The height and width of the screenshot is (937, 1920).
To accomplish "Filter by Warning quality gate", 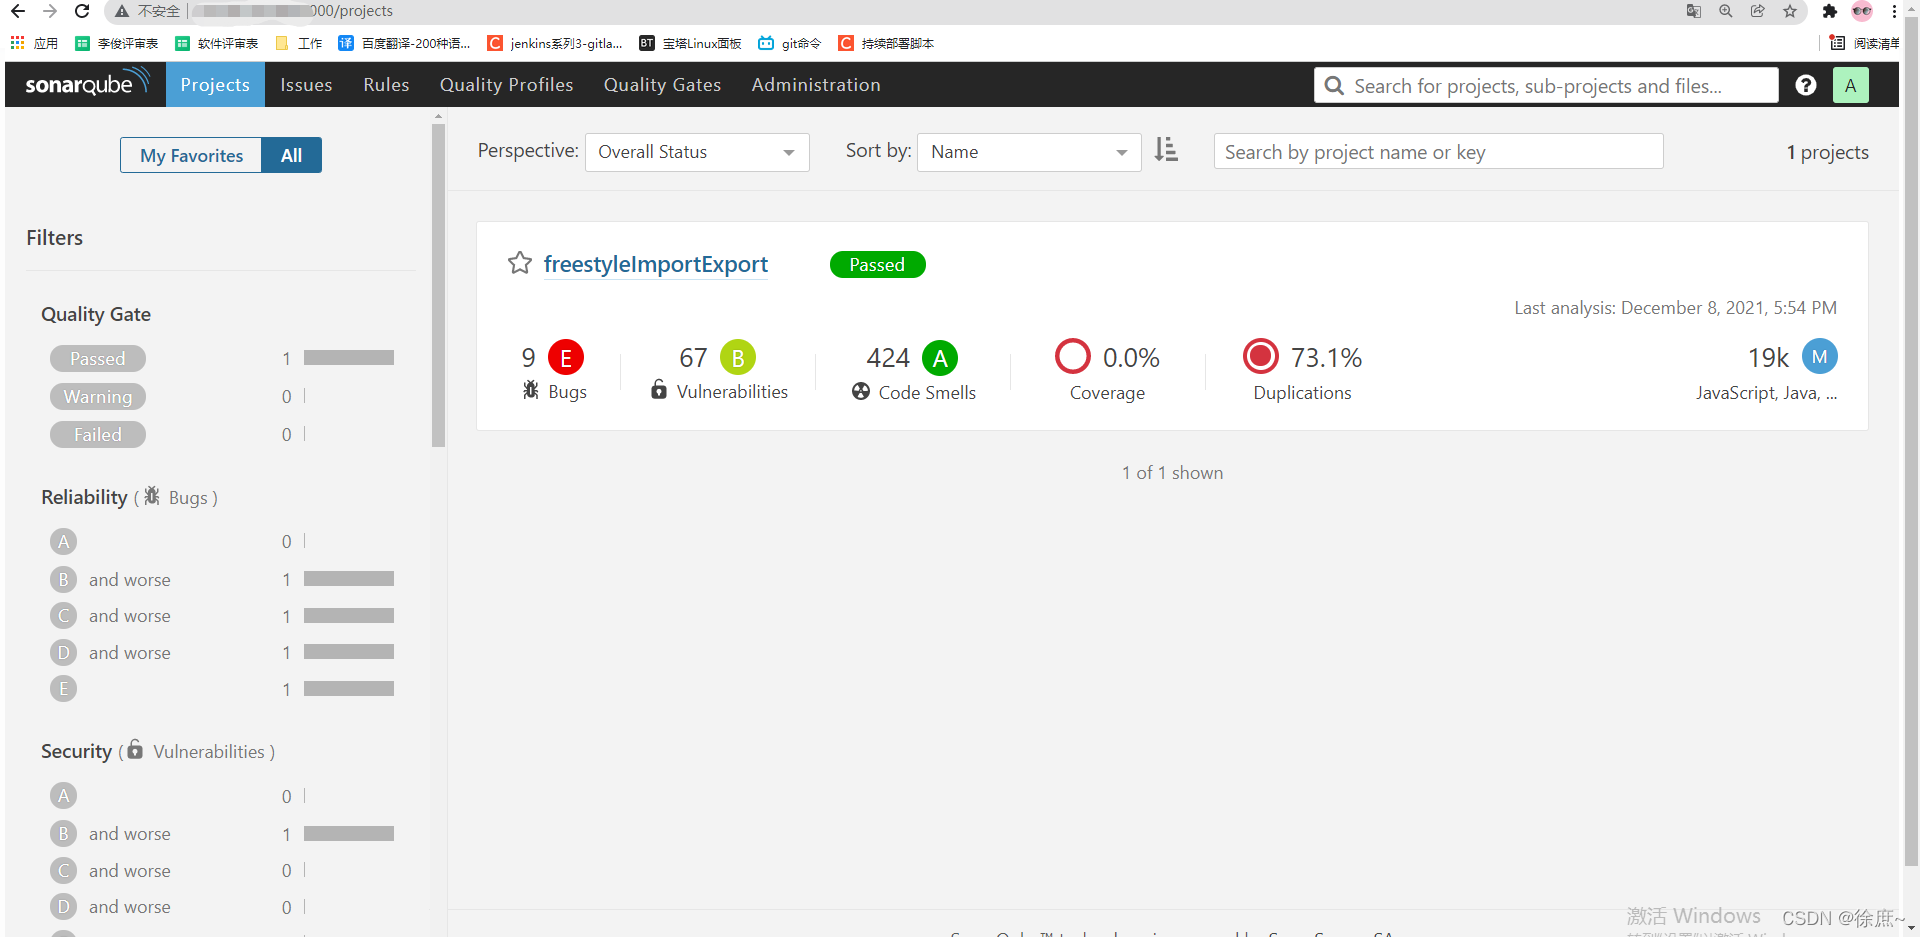I will (x=98, y=396).
